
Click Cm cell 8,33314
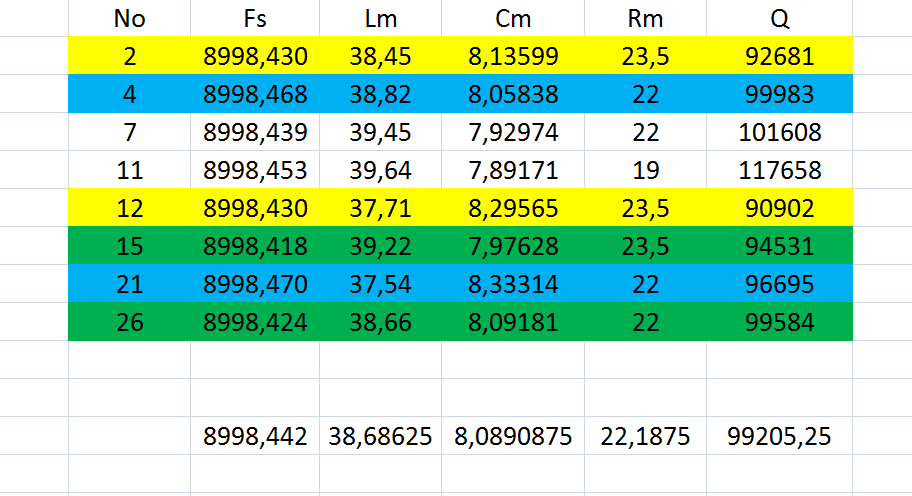(513, 284)
